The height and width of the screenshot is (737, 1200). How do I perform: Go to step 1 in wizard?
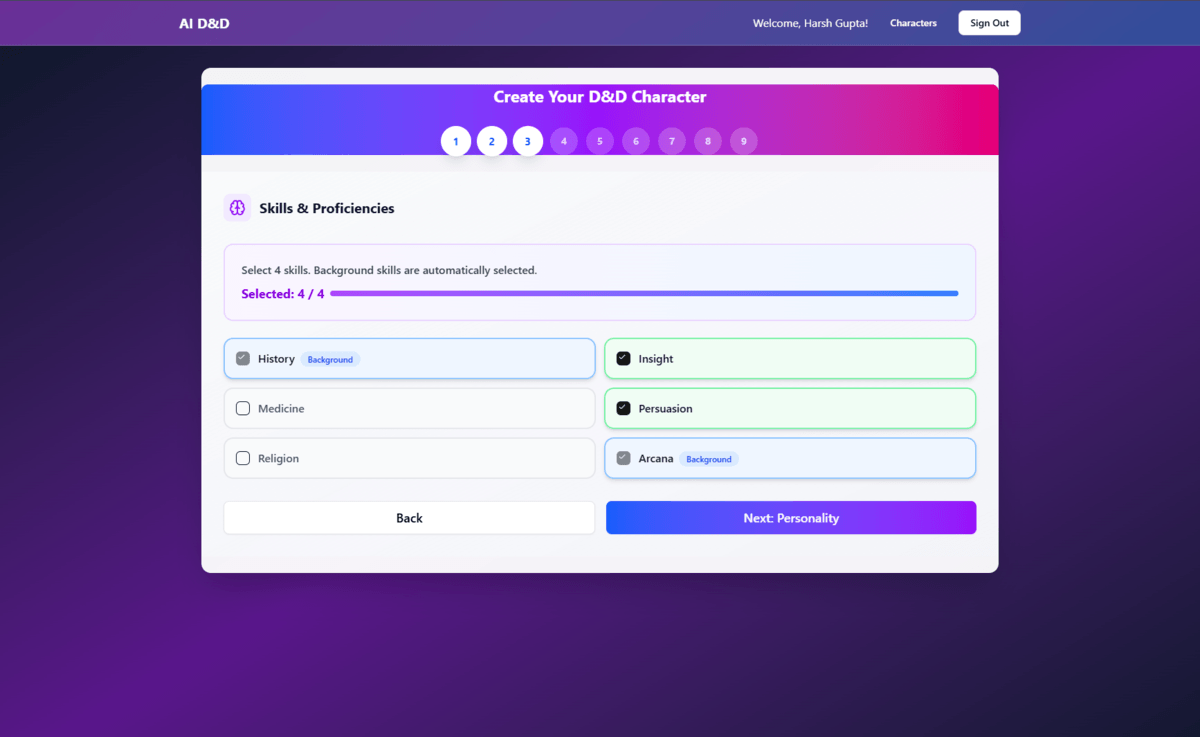pyautogui.click(x=456, y=141)
